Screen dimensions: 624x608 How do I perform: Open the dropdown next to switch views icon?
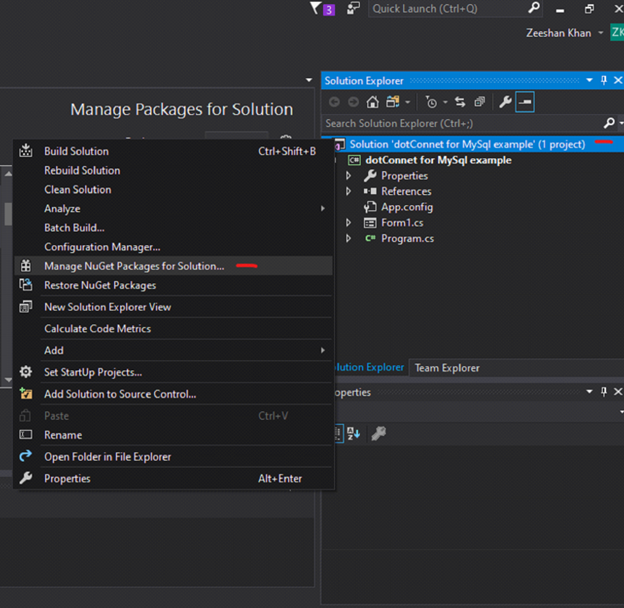click(408, 102)
